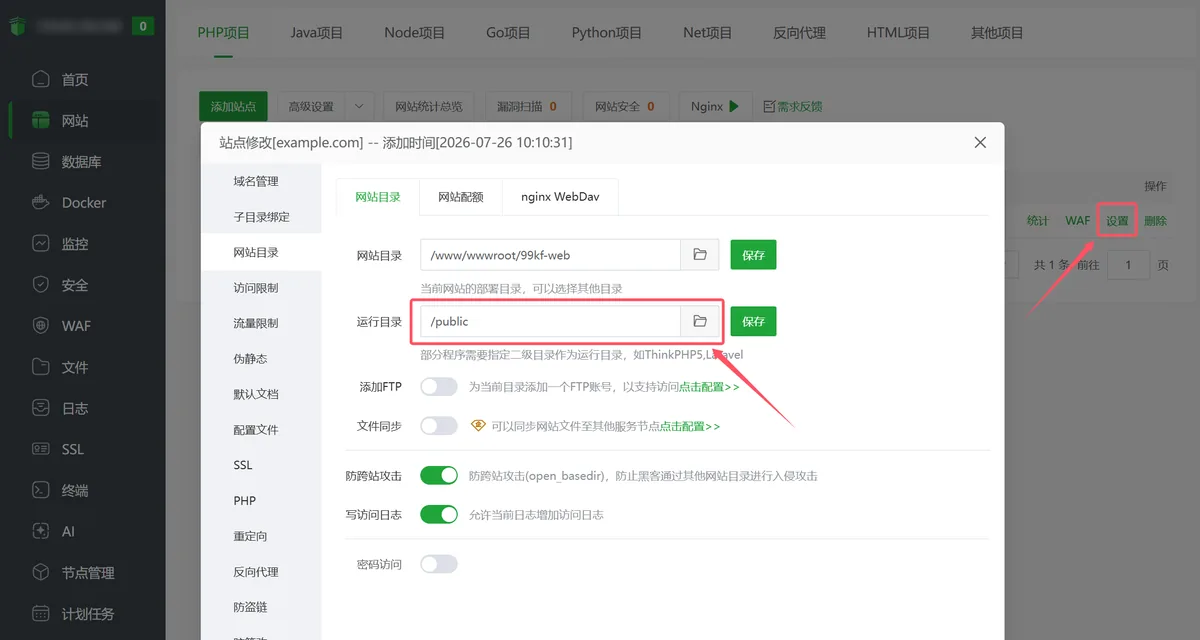1200x640 pixels.
Task: Expand the 高级设置 dropdown arrow
Action: coord(360,106)
